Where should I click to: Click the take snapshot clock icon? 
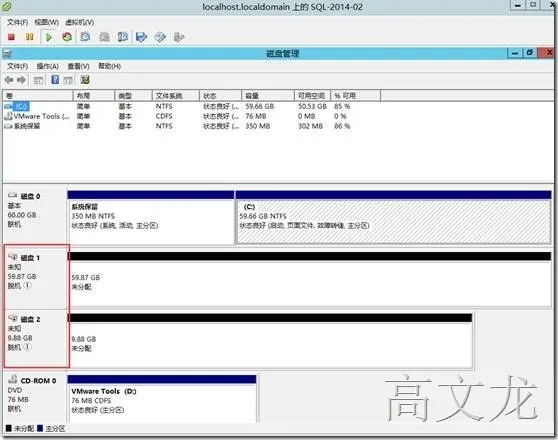coord(85,37)
